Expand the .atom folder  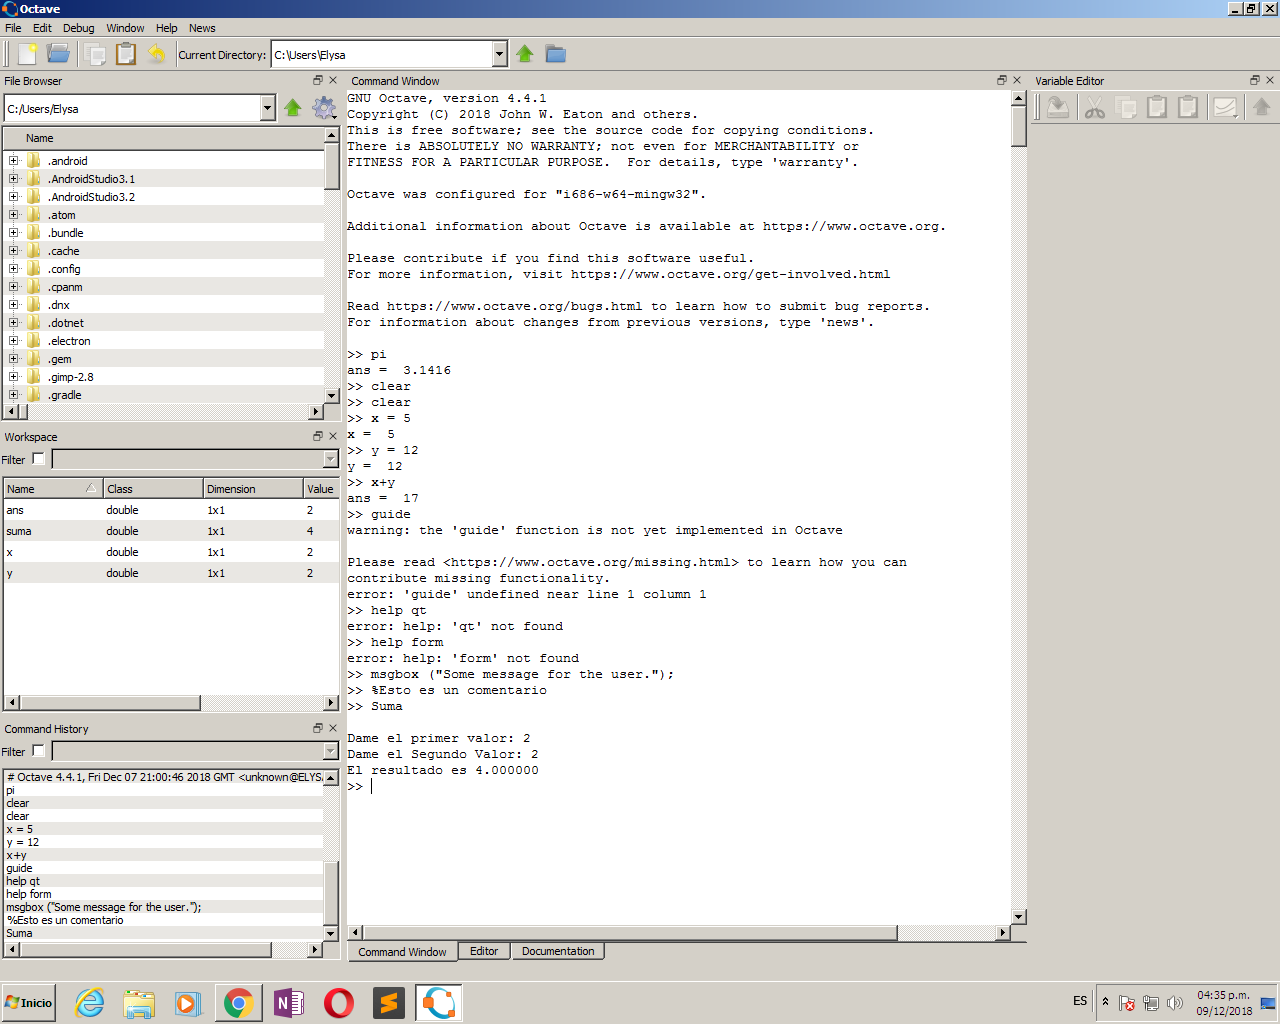tap(13, 215)
